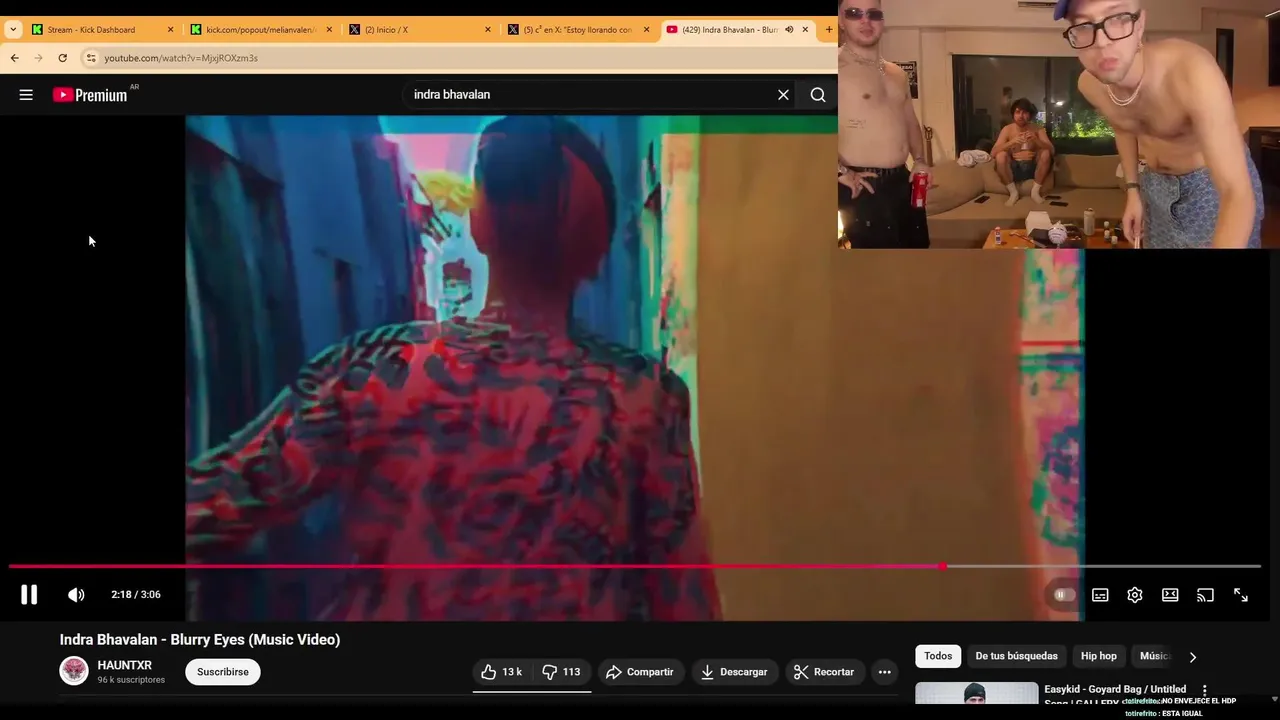This screenshot has width=1280, height=720.
Task: Open Easykid Goyard Bag video thumbnail
Action: tap(977, 693)
